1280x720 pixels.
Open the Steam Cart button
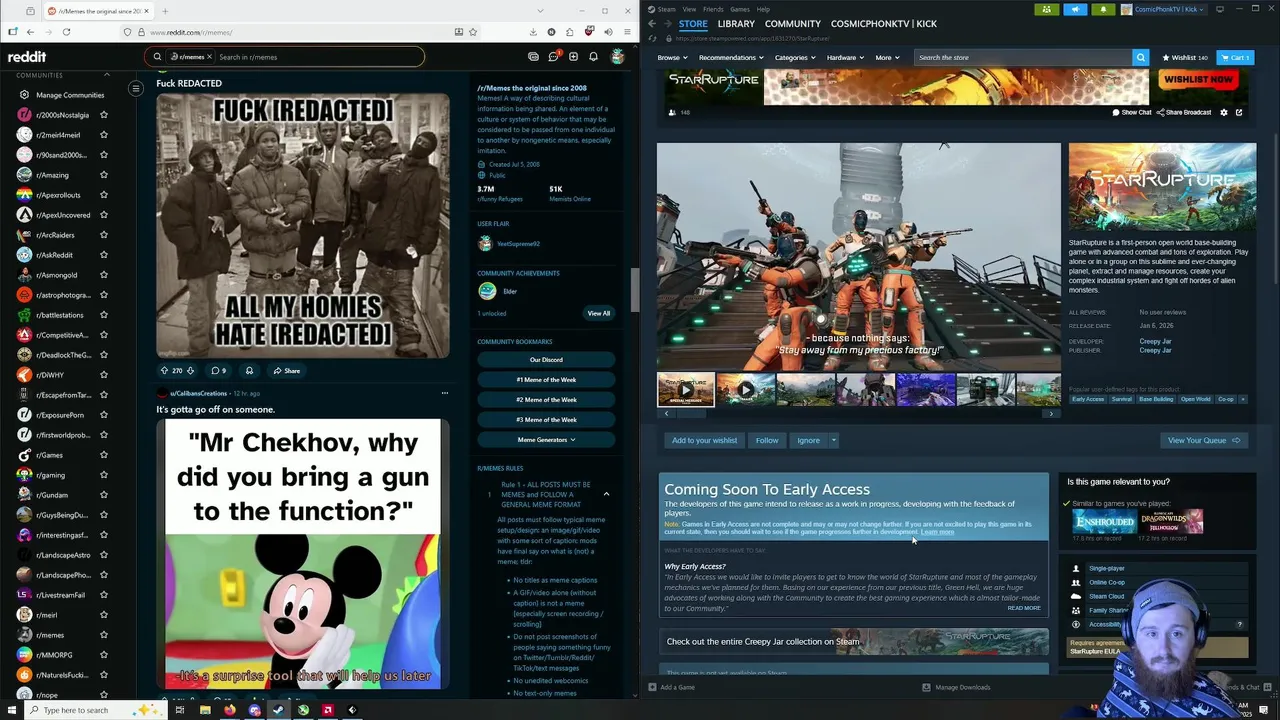coord(1237,58)
